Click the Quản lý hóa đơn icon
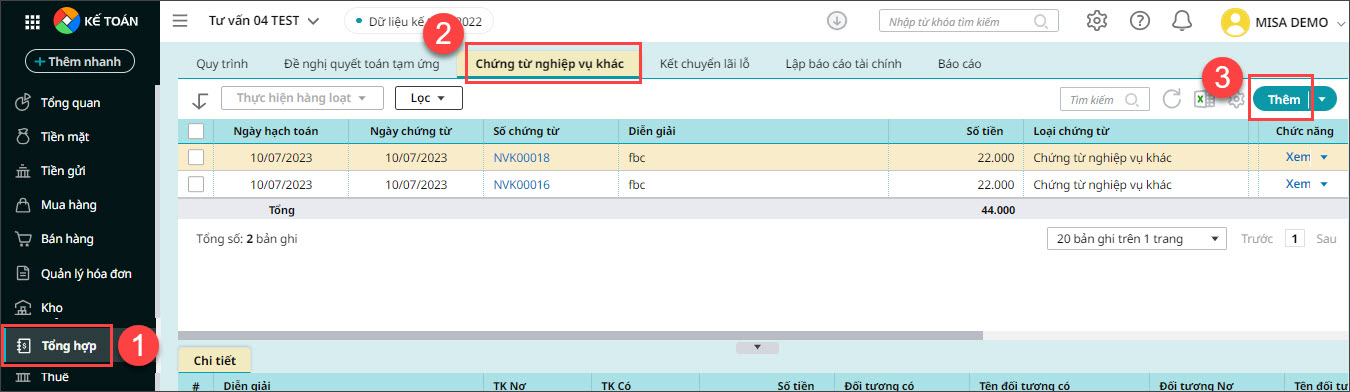Screen dimensions: 1350x392 pos(23,273)
